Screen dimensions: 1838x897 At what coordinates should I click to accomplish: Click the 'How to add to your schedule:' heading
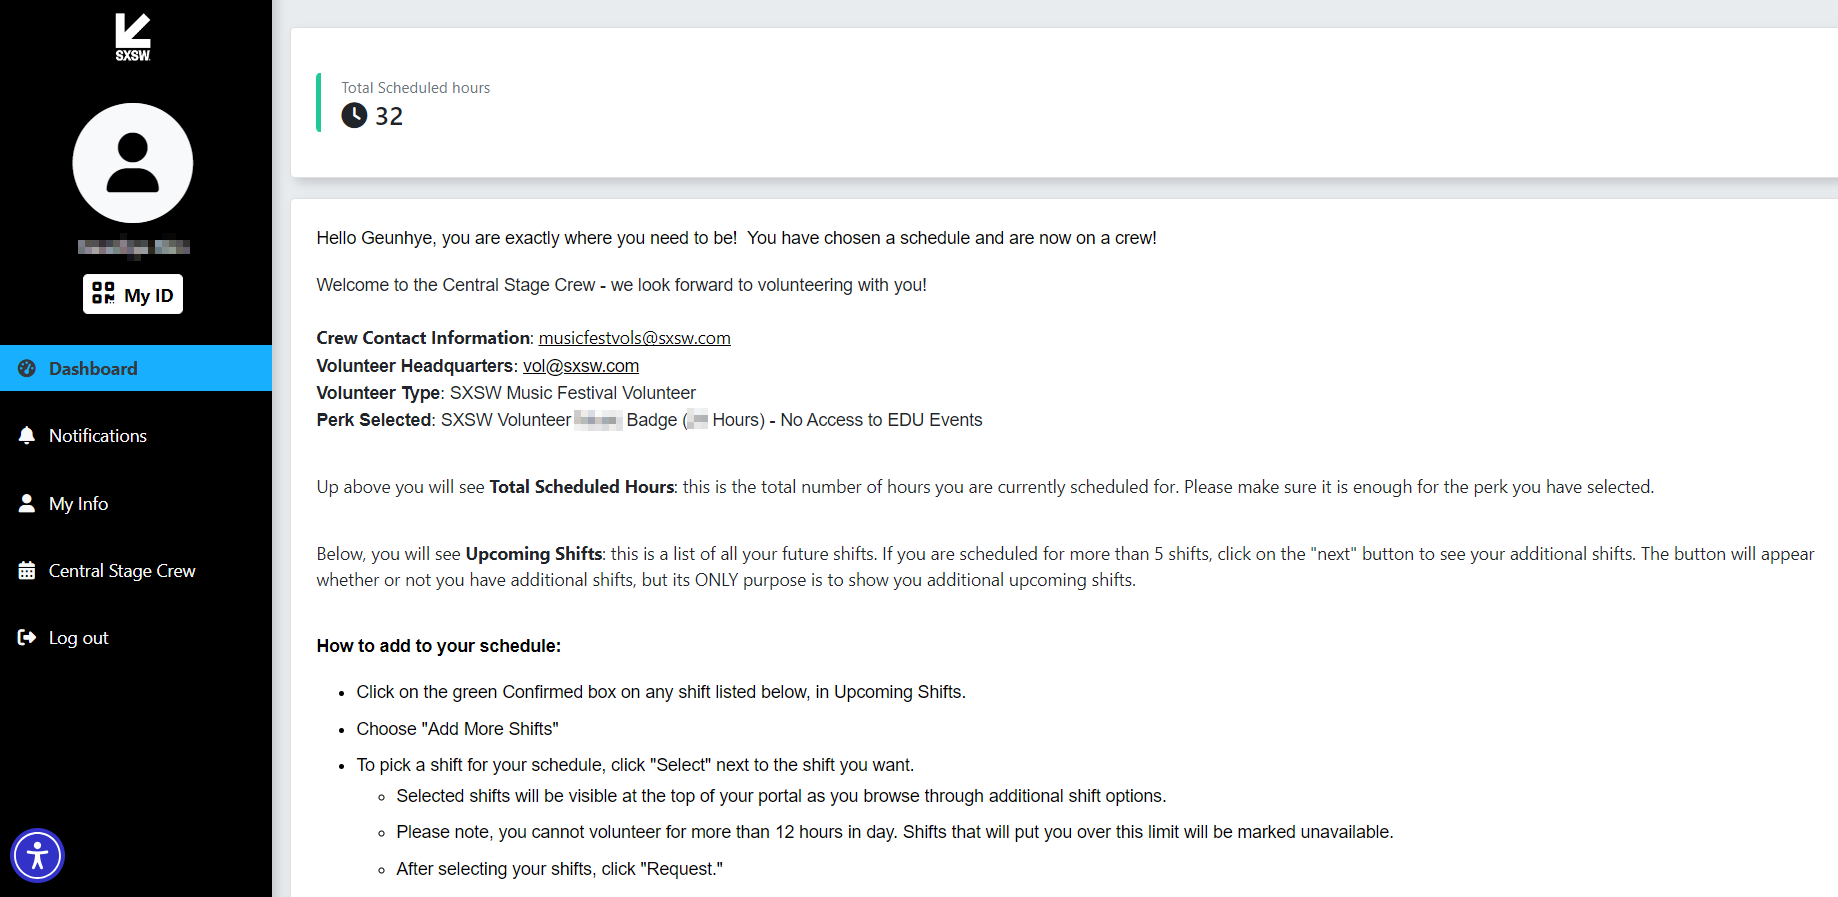point(439,646)
